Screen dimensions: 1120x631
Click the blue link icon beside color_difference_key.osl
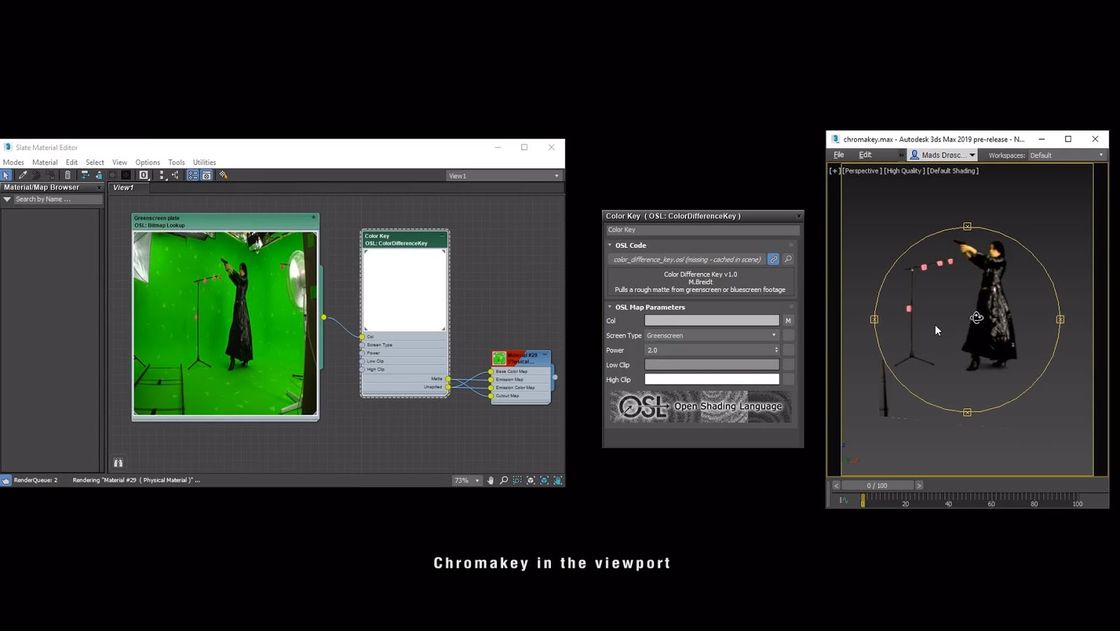point(774,259)
